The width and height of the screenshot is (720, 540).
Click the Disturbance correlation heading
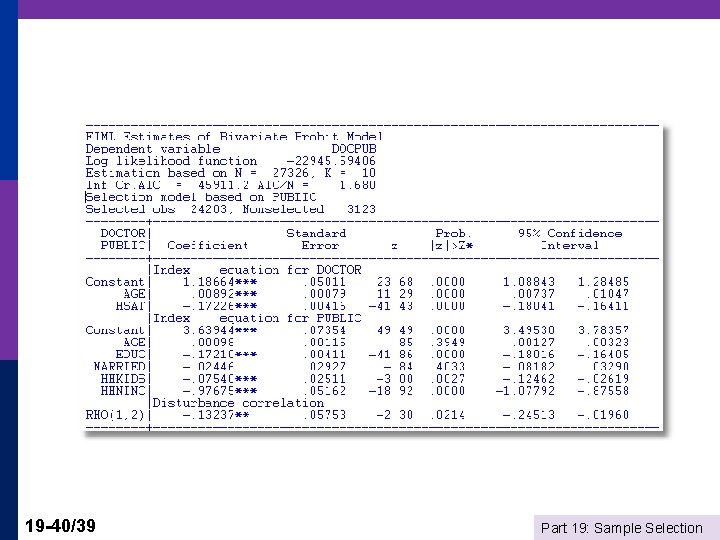(238, 403)
